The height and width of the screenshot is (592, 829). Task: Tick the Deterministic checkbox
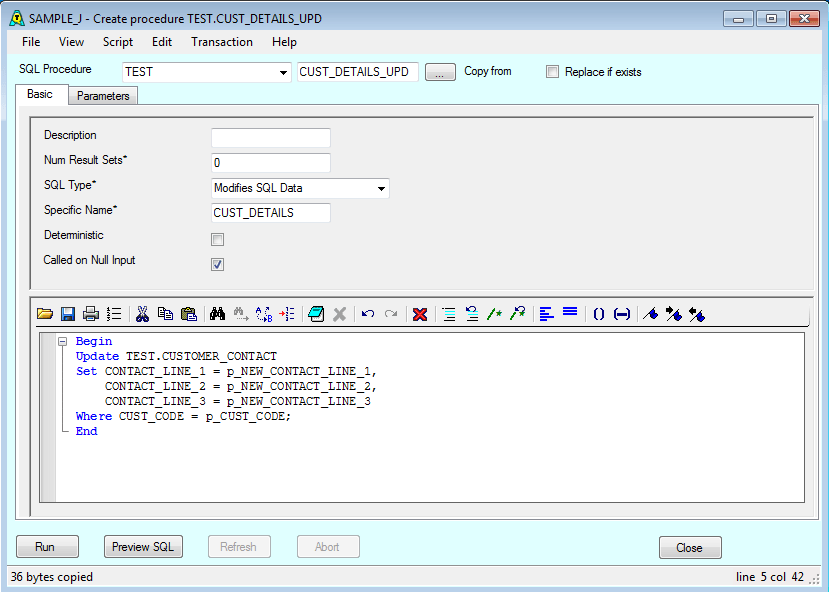(217, 239)
